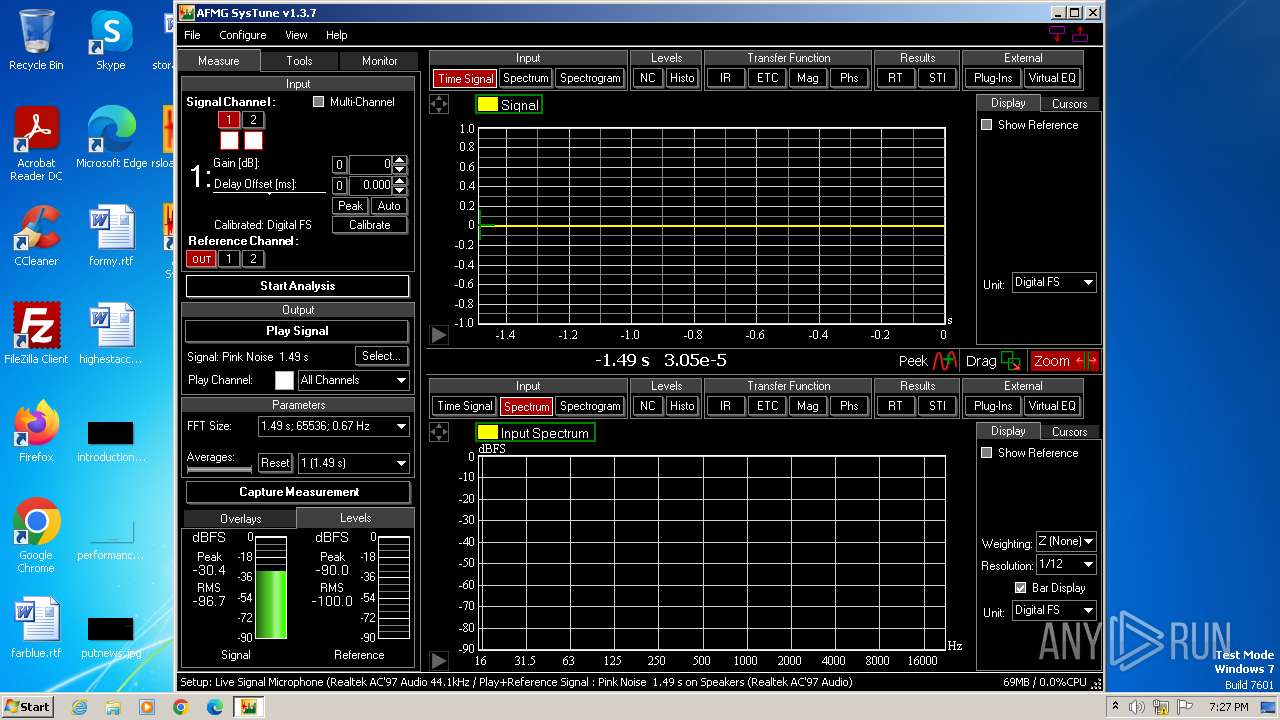The height and width of the screenshot is (720, 1280).
Task: Decrease Delay Offset with the down stepper
Action: (x=400, y=190)
